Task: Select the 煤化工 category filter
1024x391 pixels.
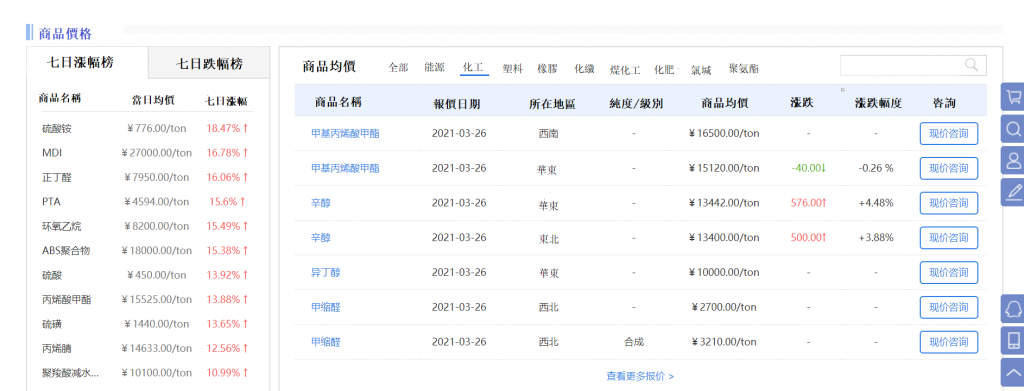Action: coord(625,69)
